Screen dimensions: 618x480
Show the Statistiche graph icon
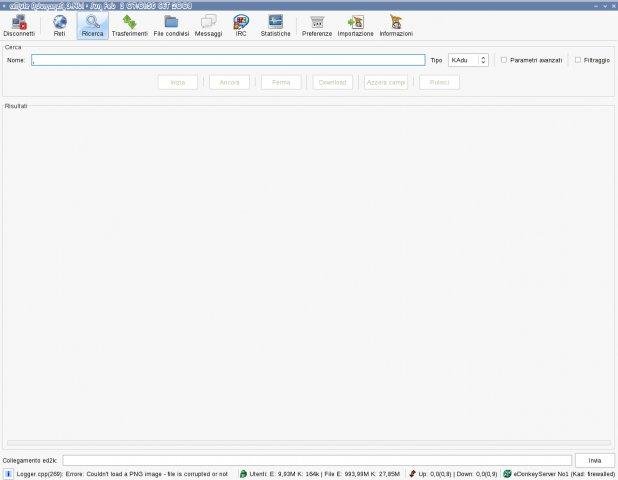275,22
